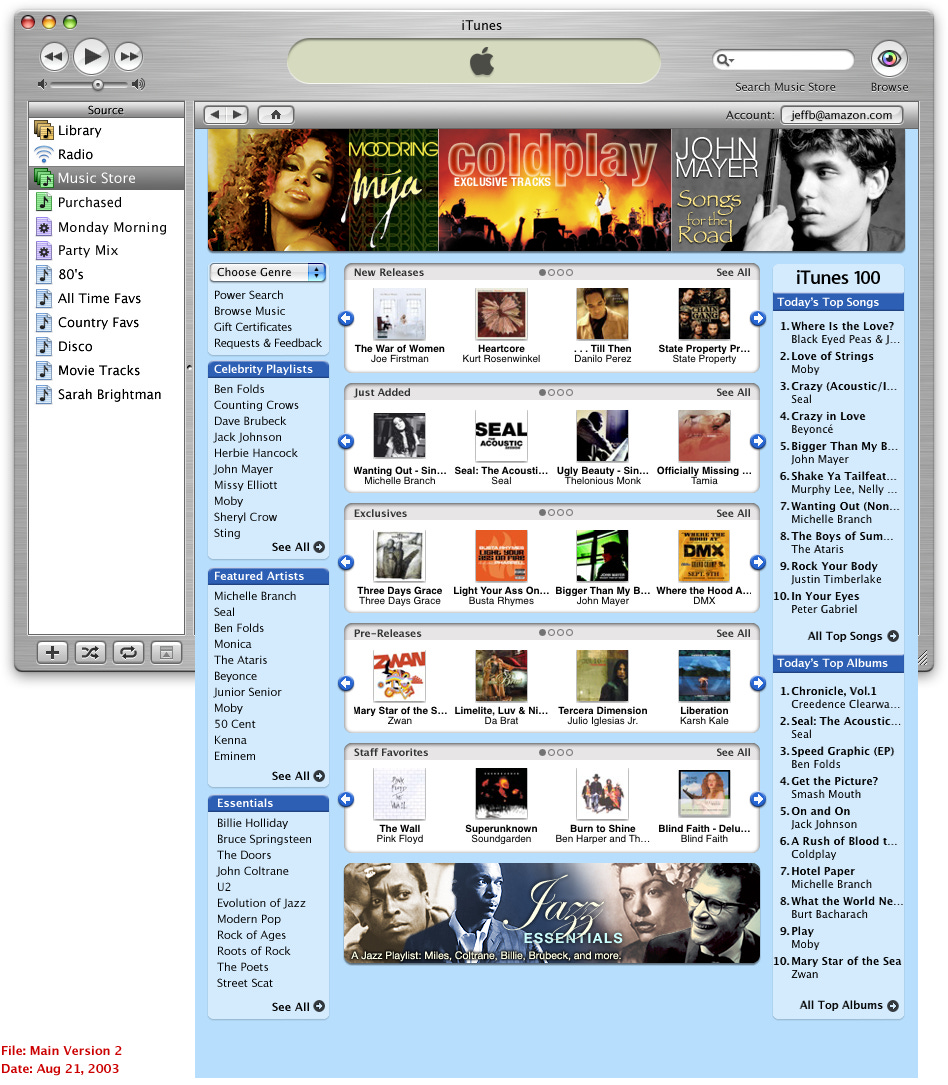
Task: Select Music Store in Source list
Action: [x=107, y=178]
